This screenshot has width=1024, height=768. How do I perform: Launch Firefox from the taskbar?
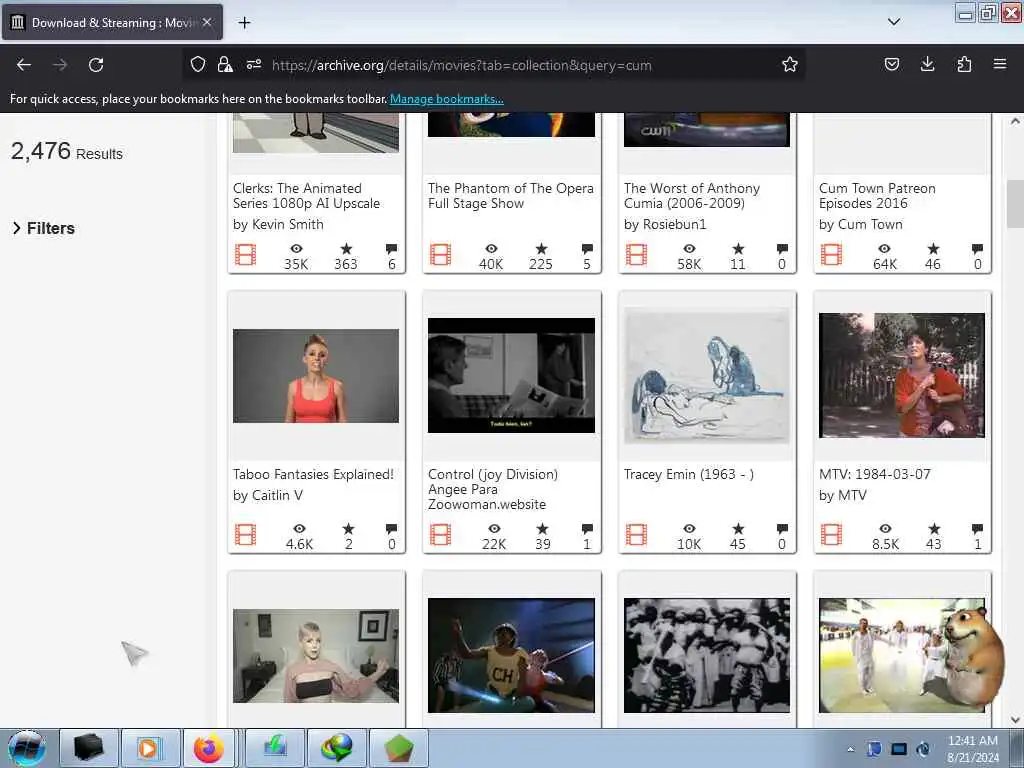208,748
